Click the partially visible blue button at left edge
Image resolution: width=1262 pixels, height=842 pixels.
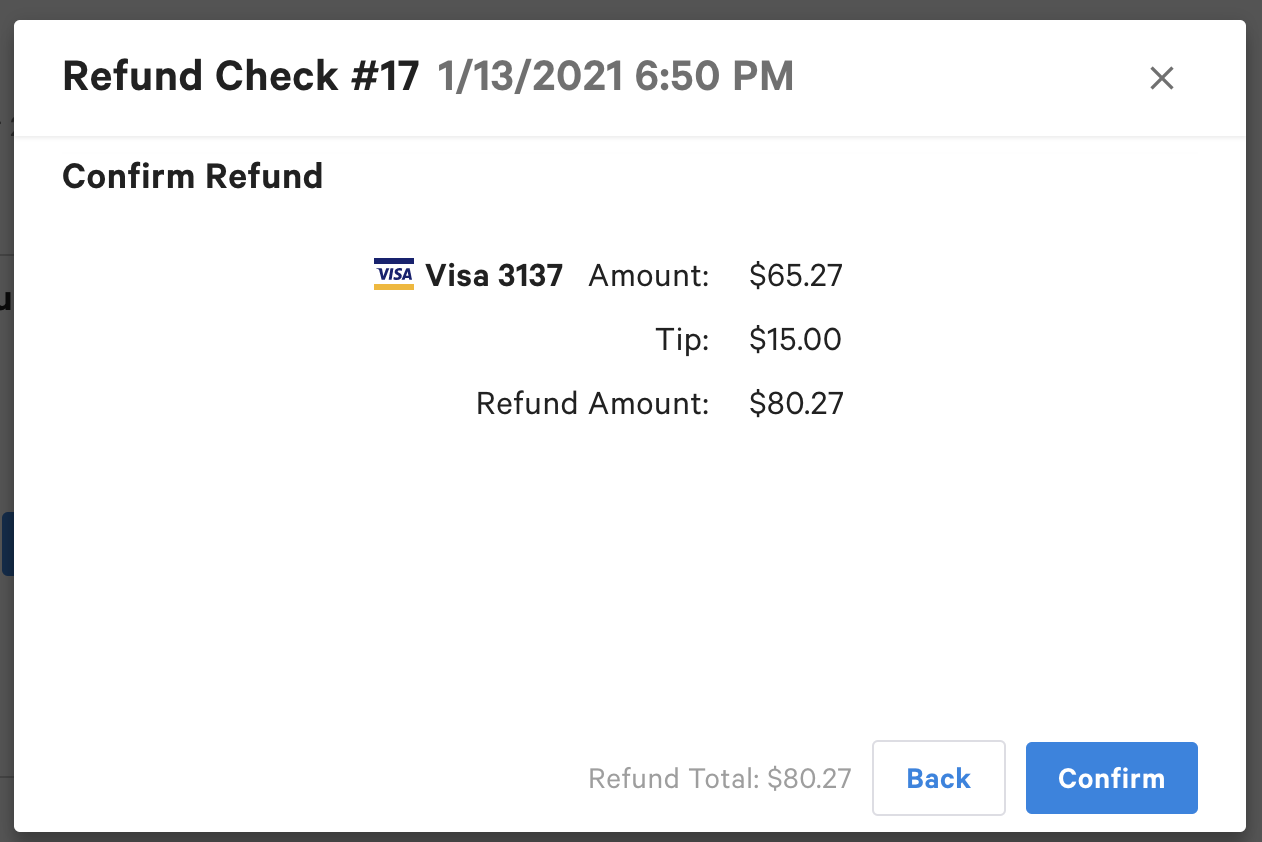tap(6, 543)
